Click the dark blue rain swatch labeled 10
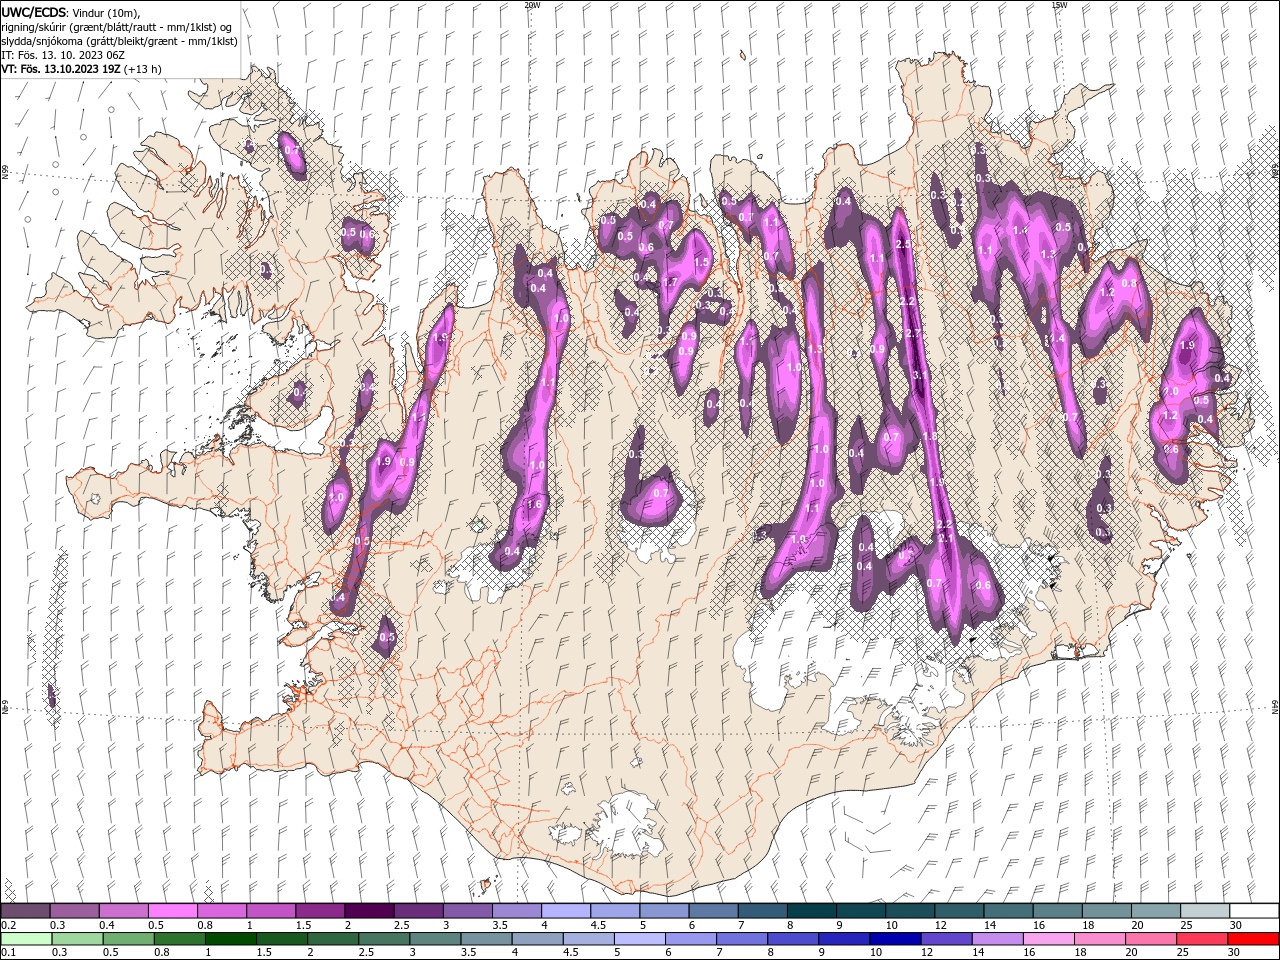The width and height of the screenshot is (1280, 960). (x=894, y=939)
